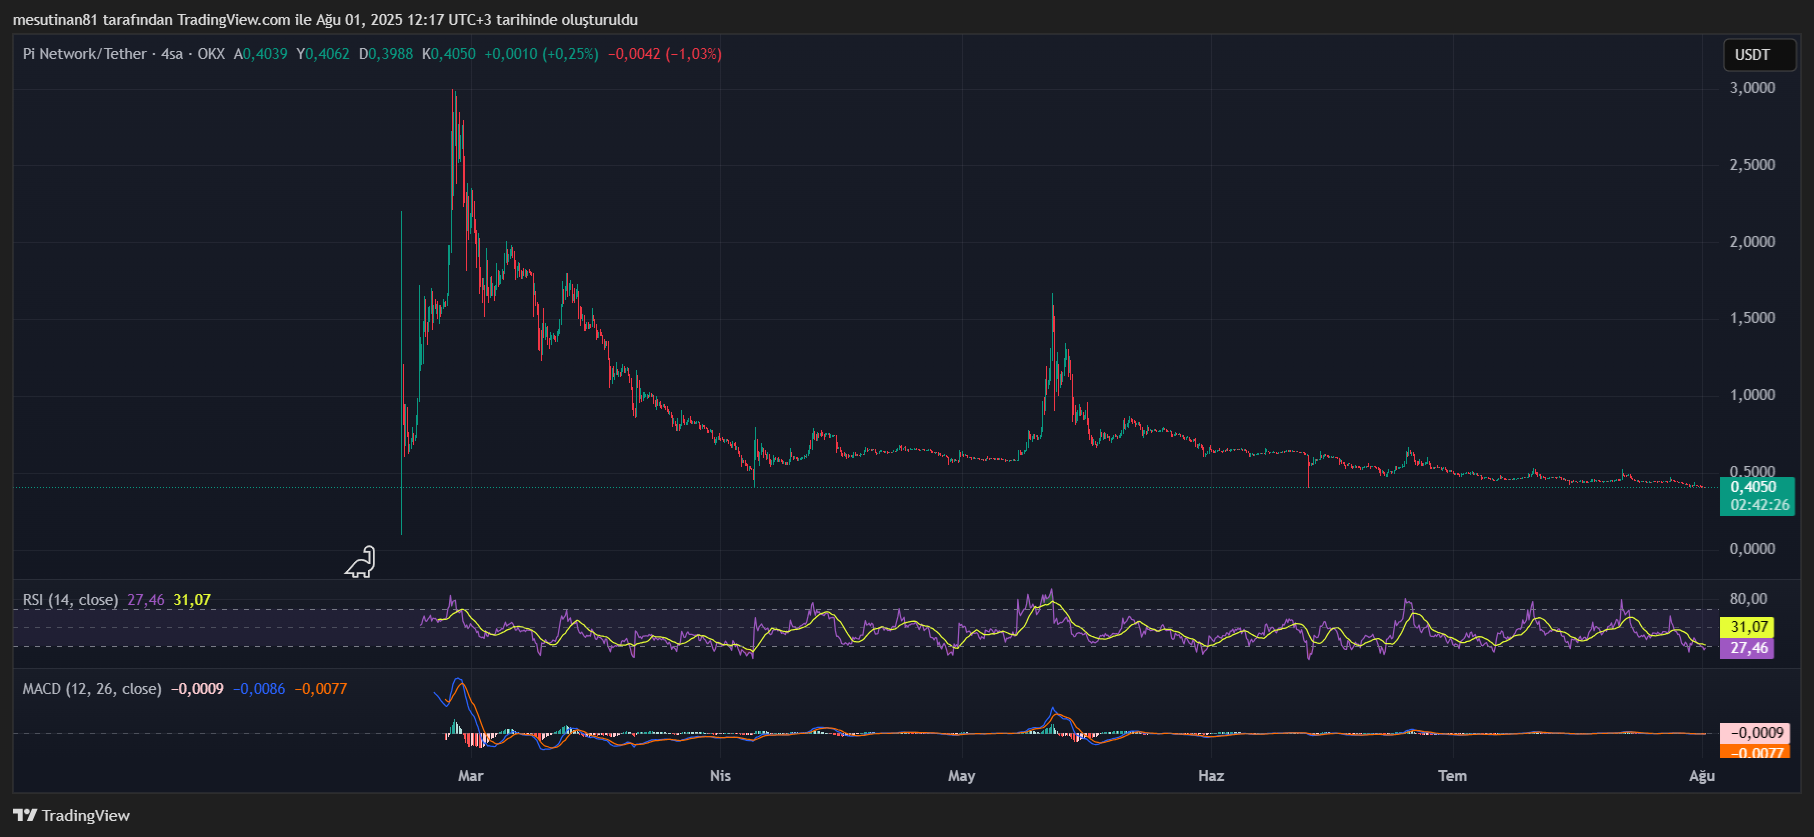Click the MACD (12, 26, close) indicator label
1814x837 pixels.
click(x=92, y=689)
